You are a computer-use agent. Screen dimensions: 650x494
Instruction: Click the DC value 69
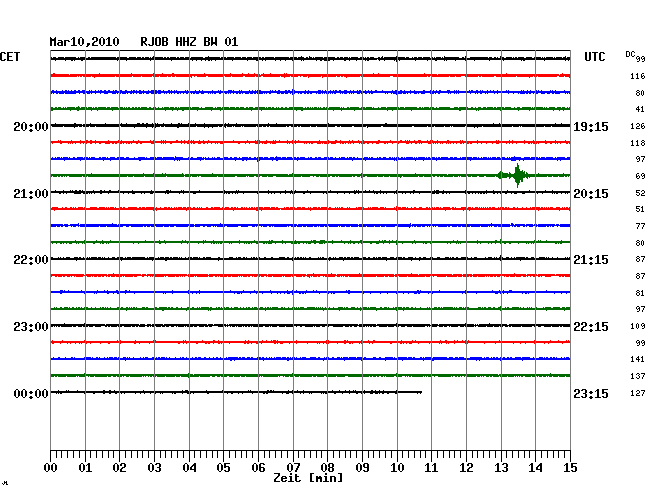(x=640, y=176)
